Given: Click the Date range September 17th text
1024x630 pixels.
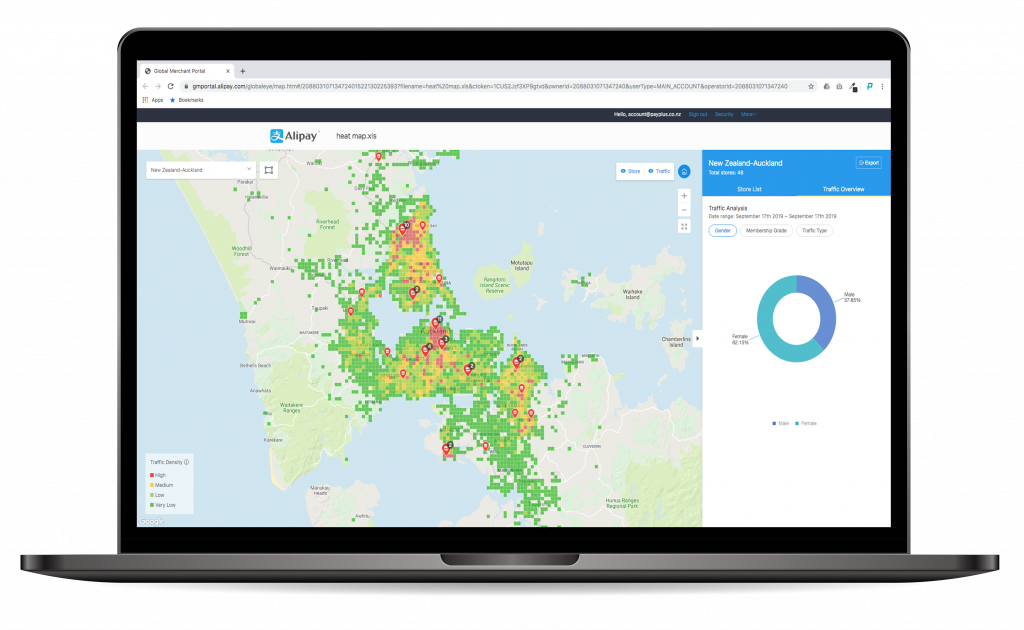Looking at the screenshot, I should pyautogui.click(x=772, y=216).
